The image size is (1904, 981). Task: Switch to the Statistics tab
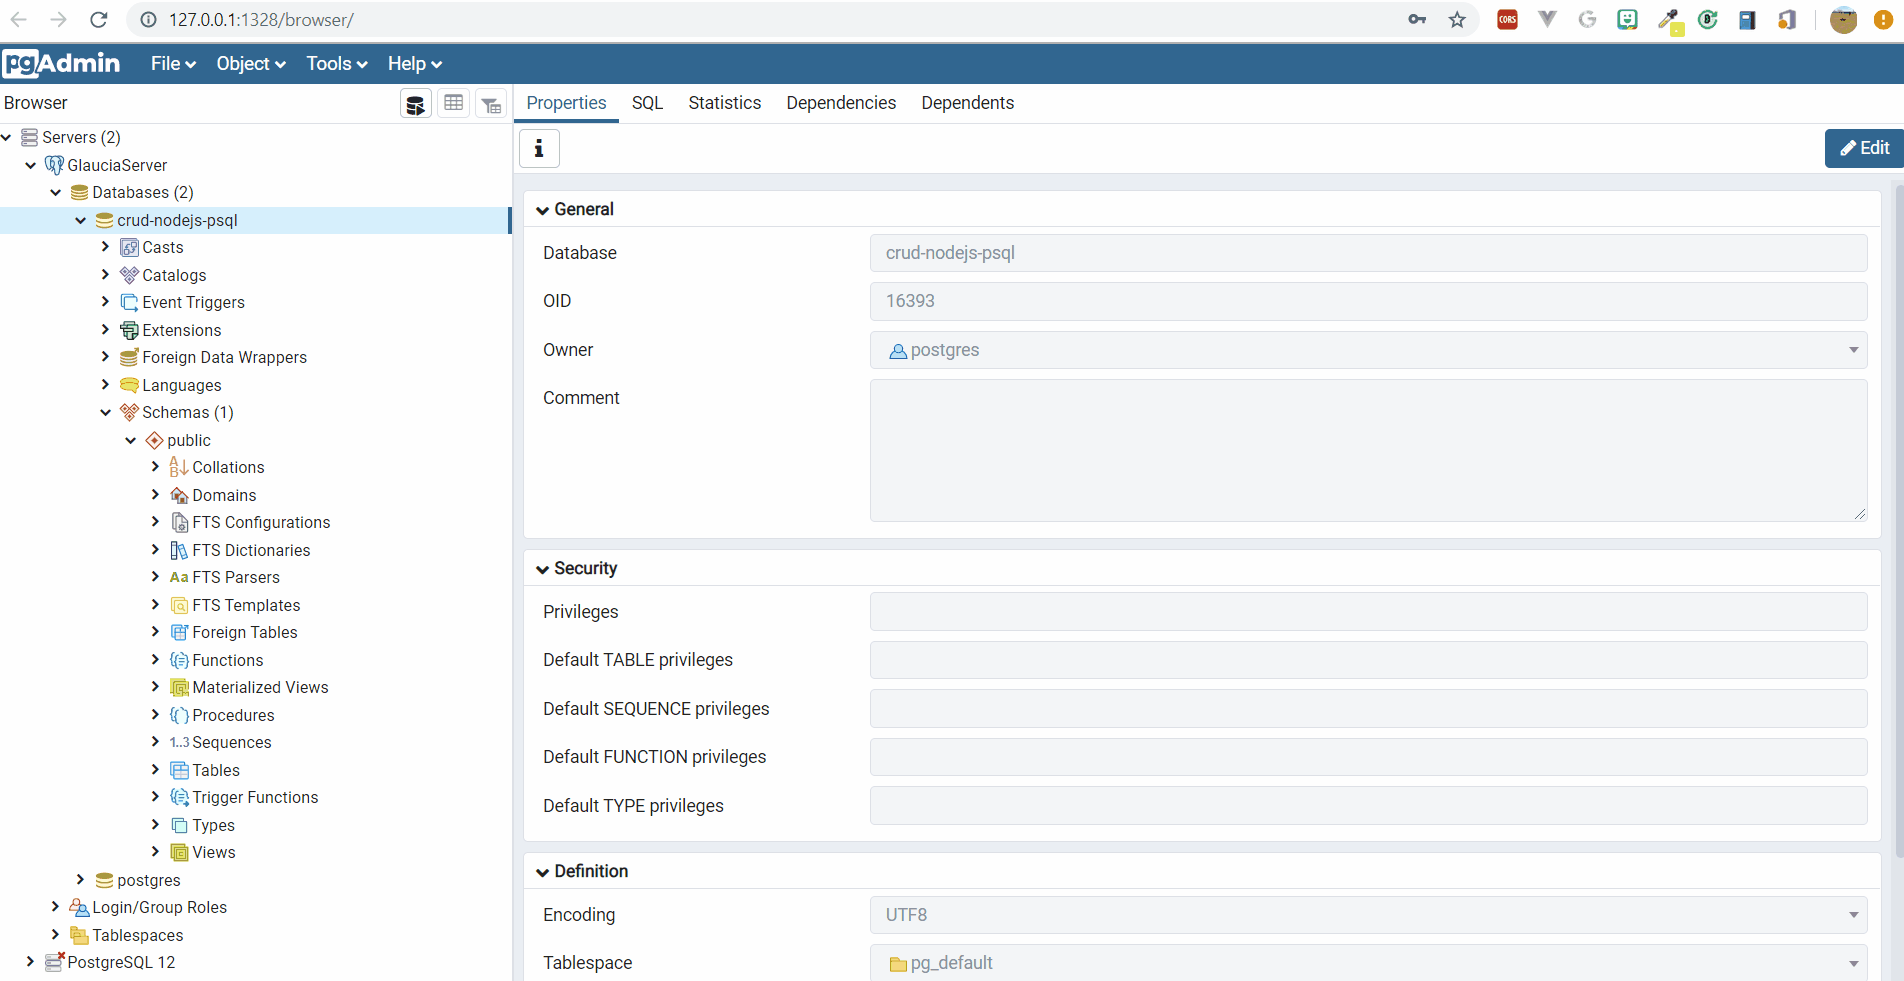(x=724, y=103)
